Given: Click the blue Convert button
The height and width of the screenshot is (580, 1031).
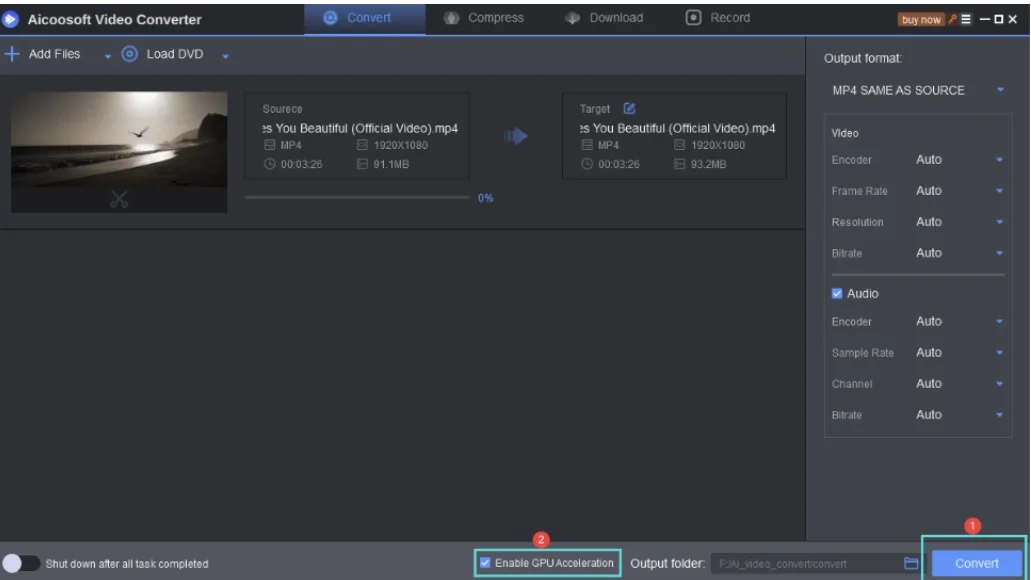Looking at the screenshot, I should tap(976, 563).
